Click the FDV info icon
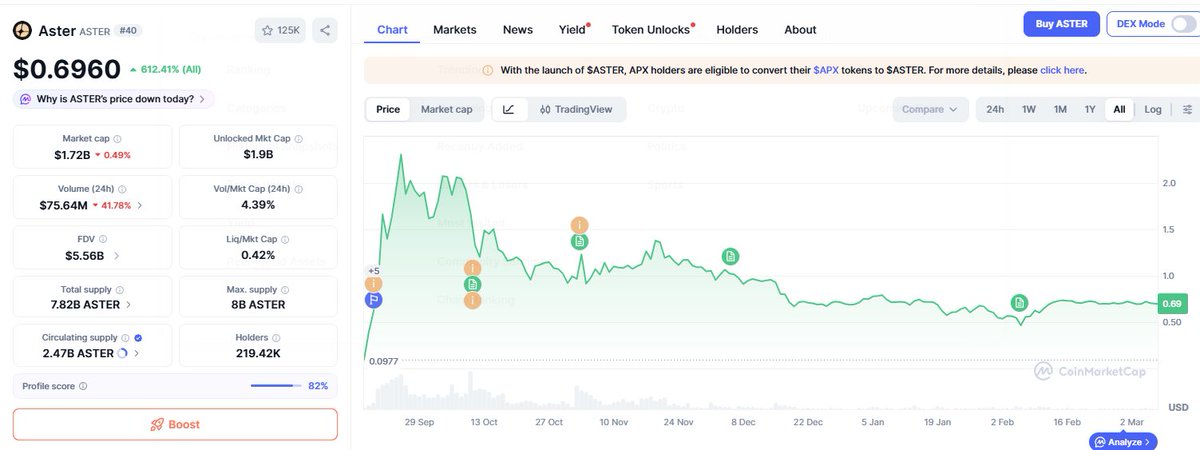This screenshot has width=1200, height=450. pyautogui.click(x=104, y=239)
